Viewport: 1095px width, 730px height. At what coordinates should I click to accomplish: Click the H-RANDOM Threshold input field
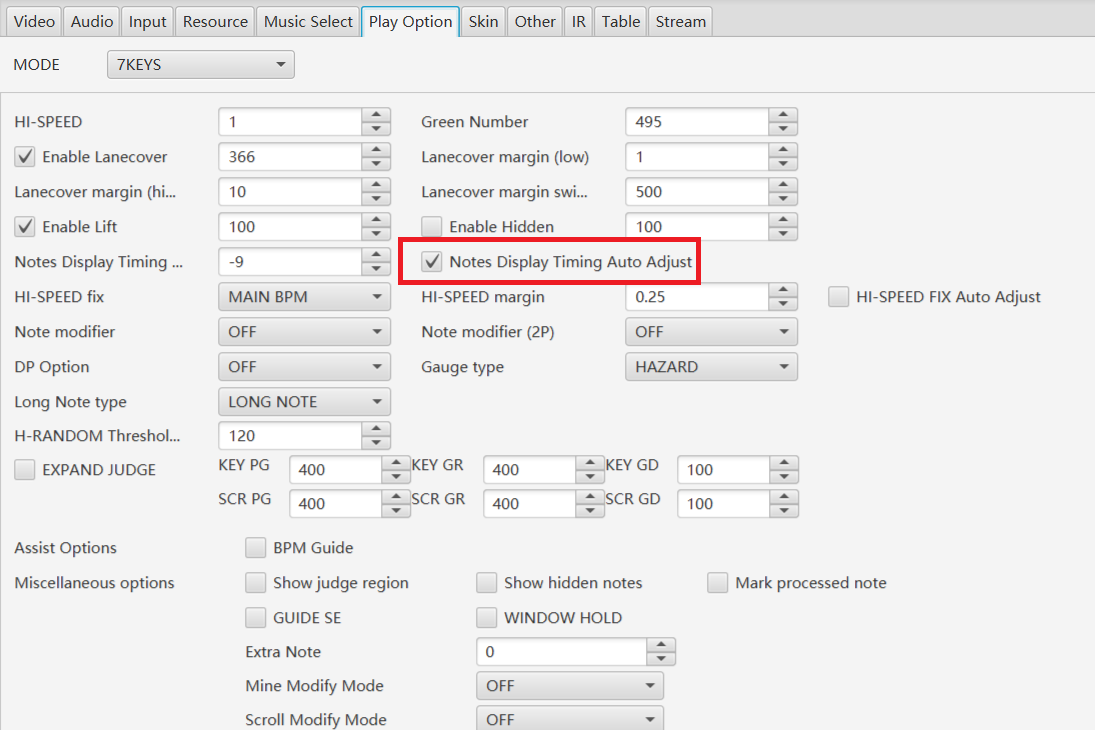[x=291, y=436]
